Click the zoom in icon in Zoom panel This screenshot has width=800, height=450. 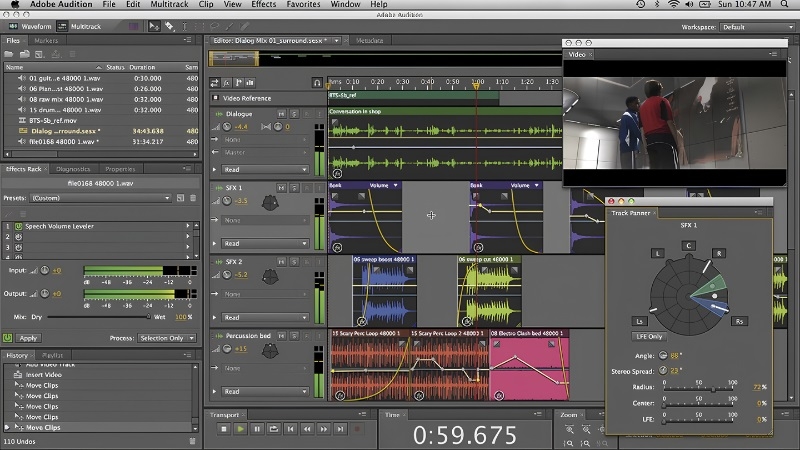(569, 430)
